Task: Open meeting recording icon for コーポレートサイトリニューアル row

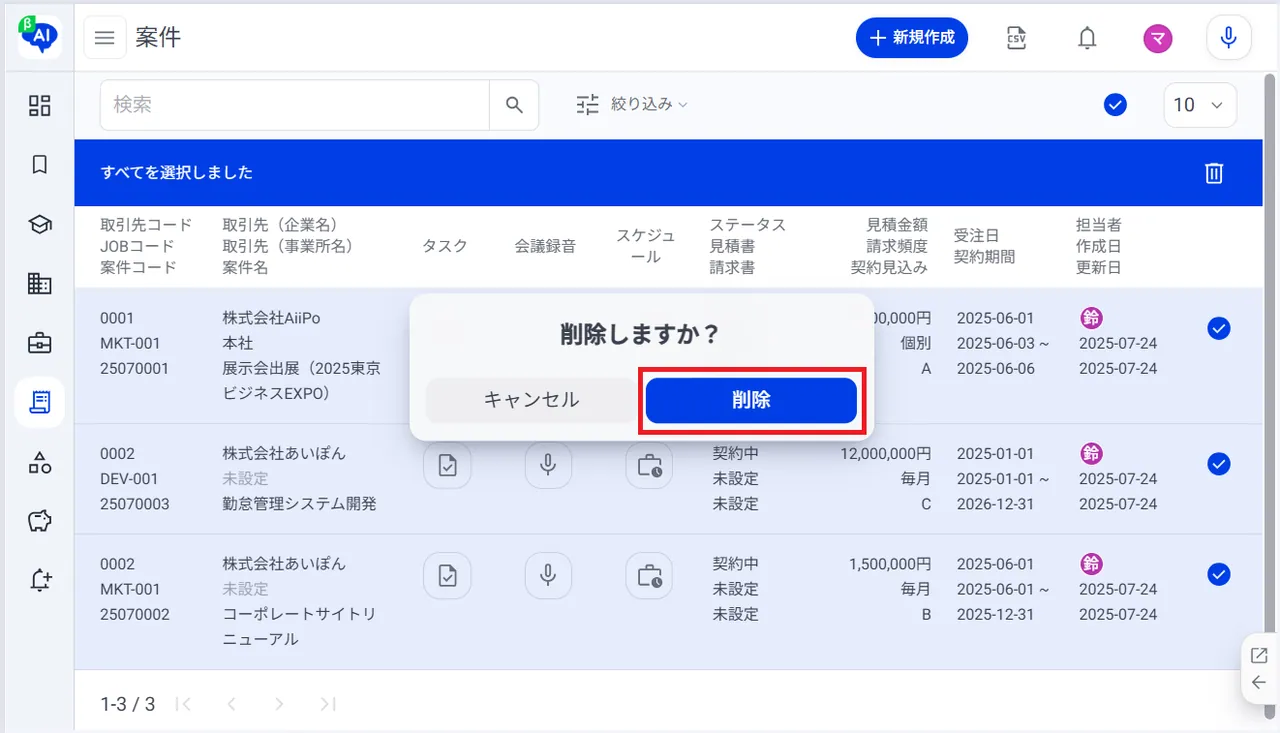Action: coord(548,575)
